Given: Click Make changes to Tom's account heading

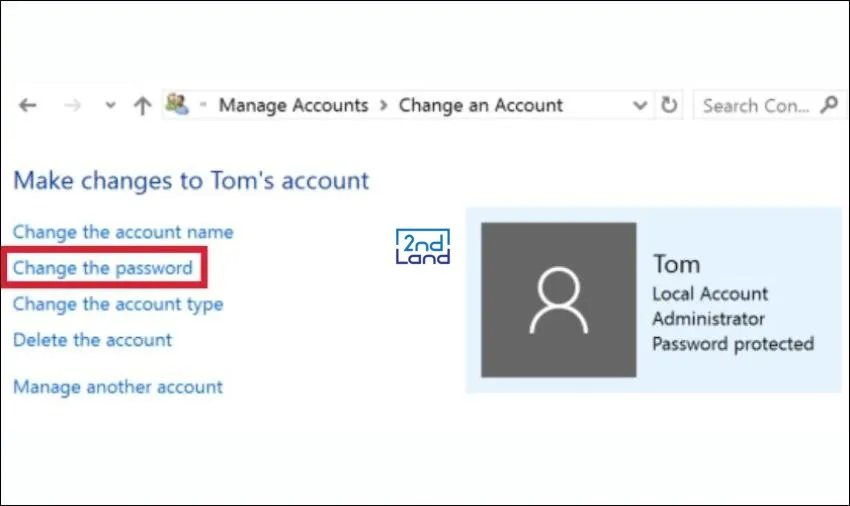Looking at the screenshot, I should click(x=191, y=181).
